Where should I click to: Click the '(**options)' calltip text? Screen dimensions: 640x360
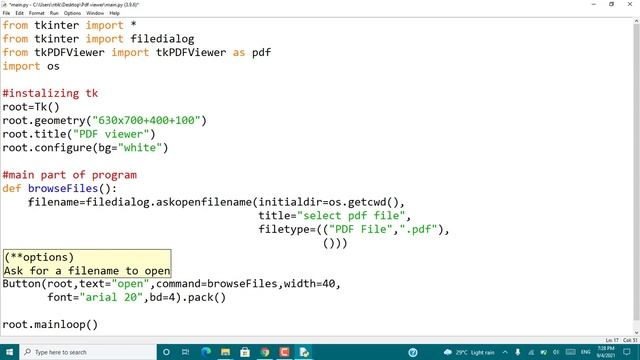pyautogui.click(x=39, y=257)
